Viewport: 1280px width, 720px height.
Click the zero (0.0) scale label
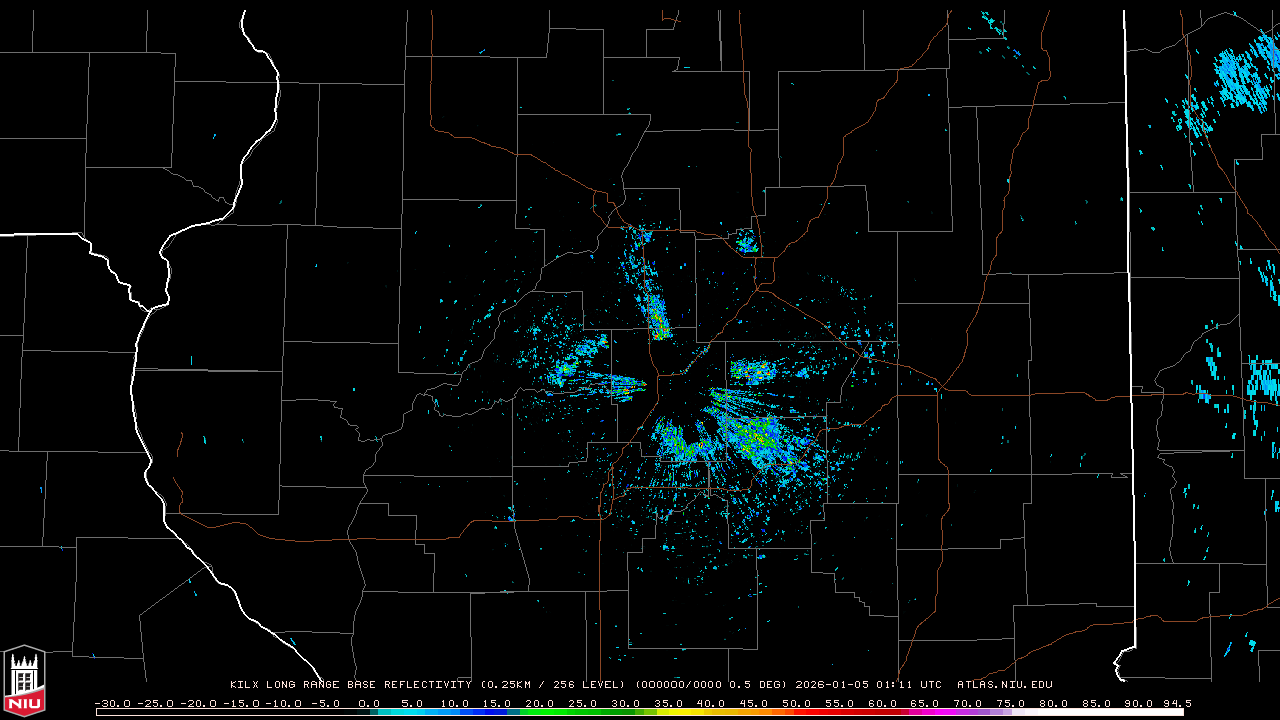coord(369,703)
